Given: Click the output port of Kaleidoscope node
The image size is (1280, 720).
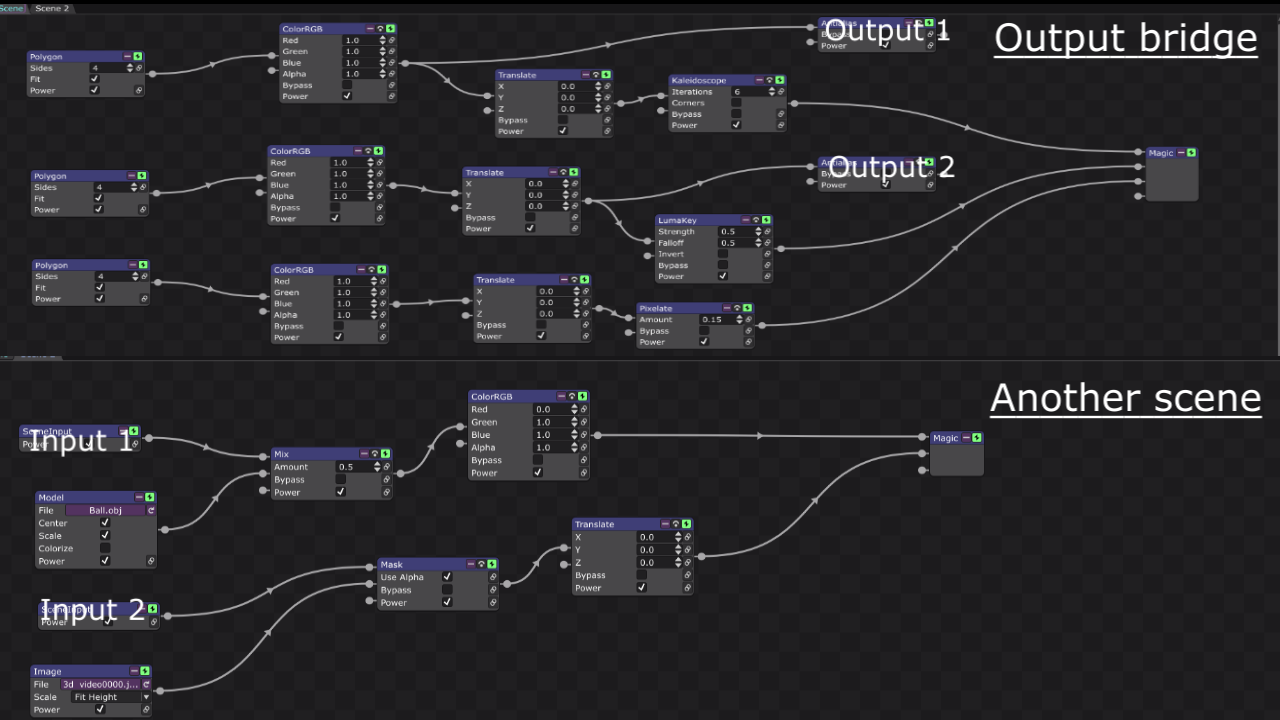Looking at the screenshot, I should coord(793,103).
